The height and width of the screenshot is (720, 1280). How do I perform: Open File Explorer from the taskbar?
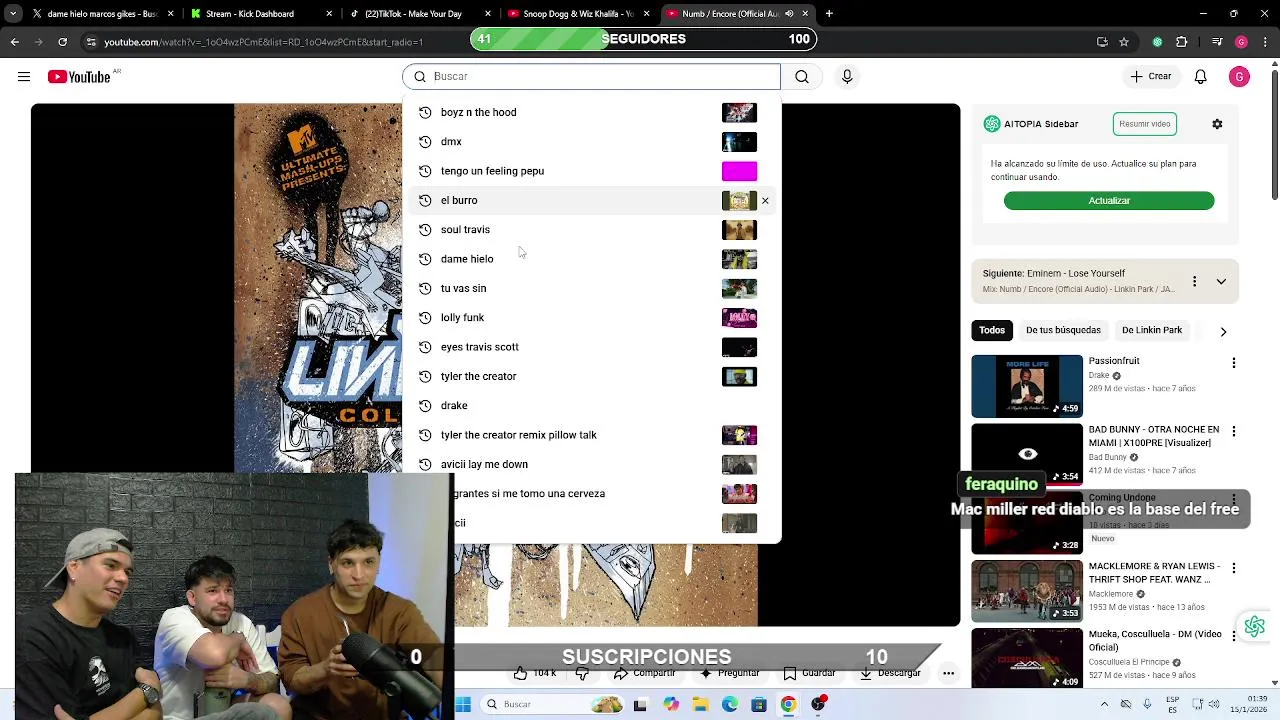click(700, 705)
